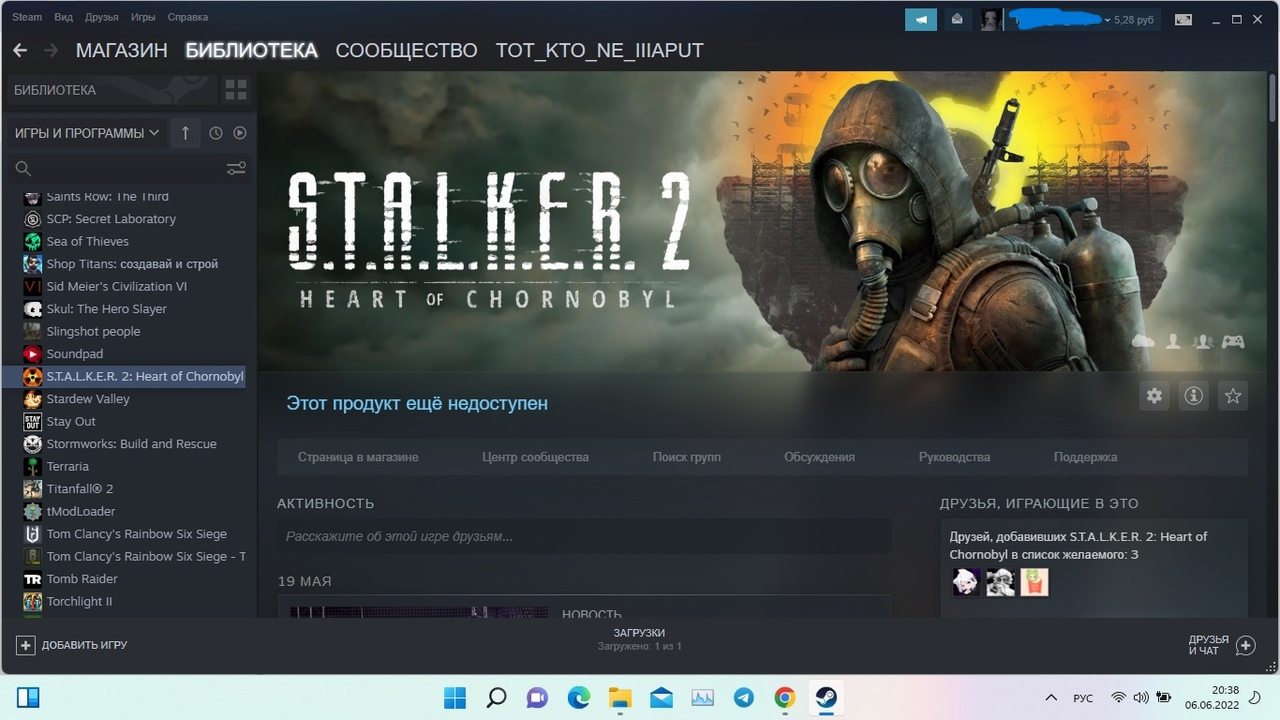
Task: Click the Steam Cloud icon on banner
Action: tap(1143, 342)
